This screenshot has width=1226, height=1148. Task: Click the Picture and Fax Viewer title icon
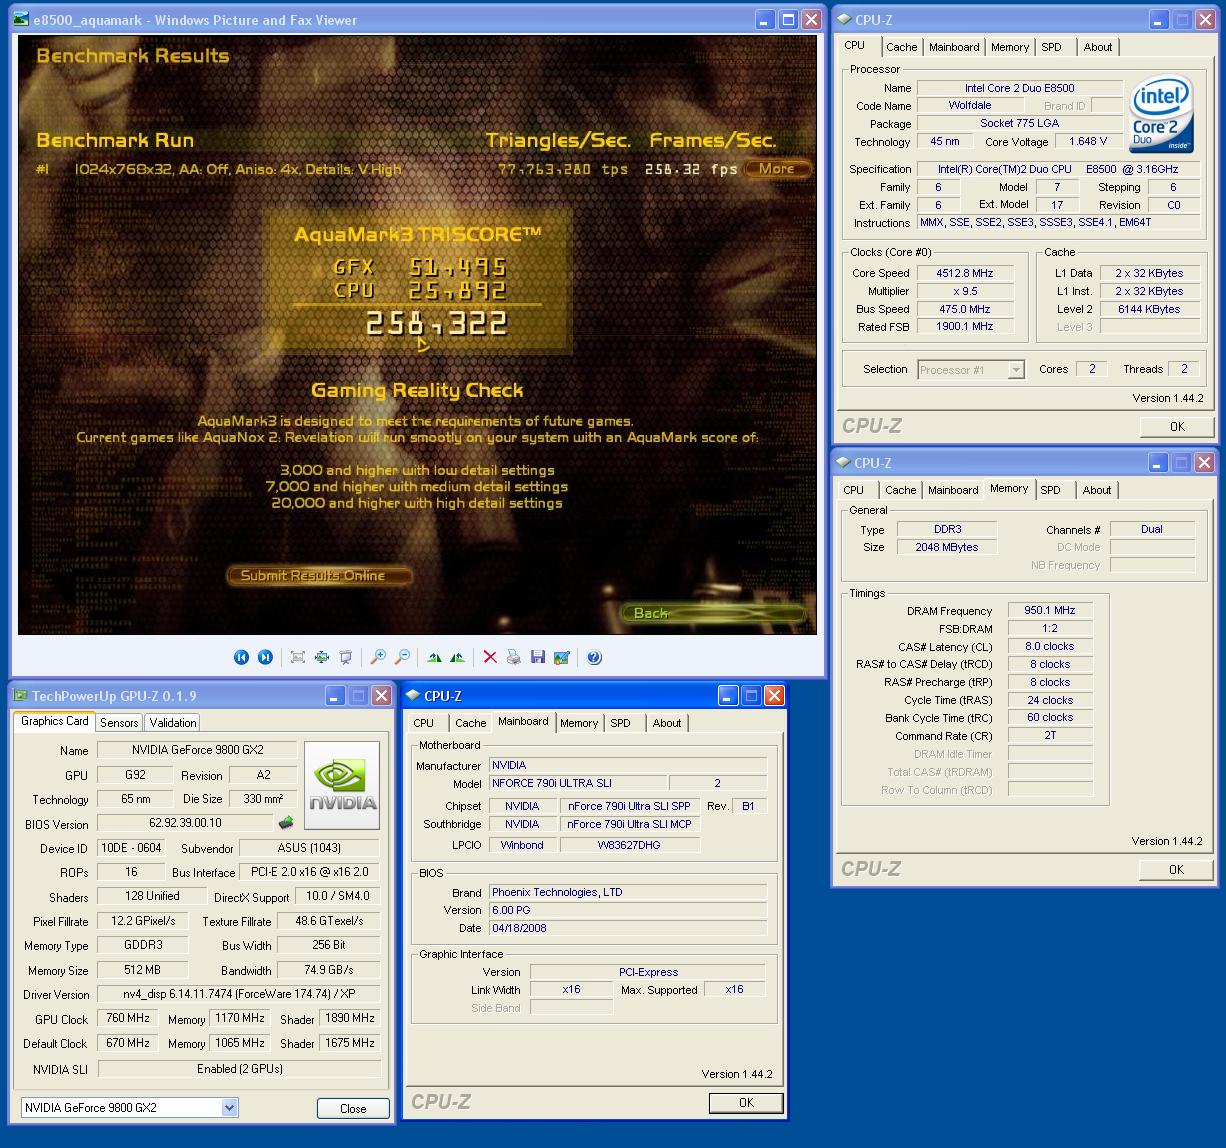tap(20, 19)
